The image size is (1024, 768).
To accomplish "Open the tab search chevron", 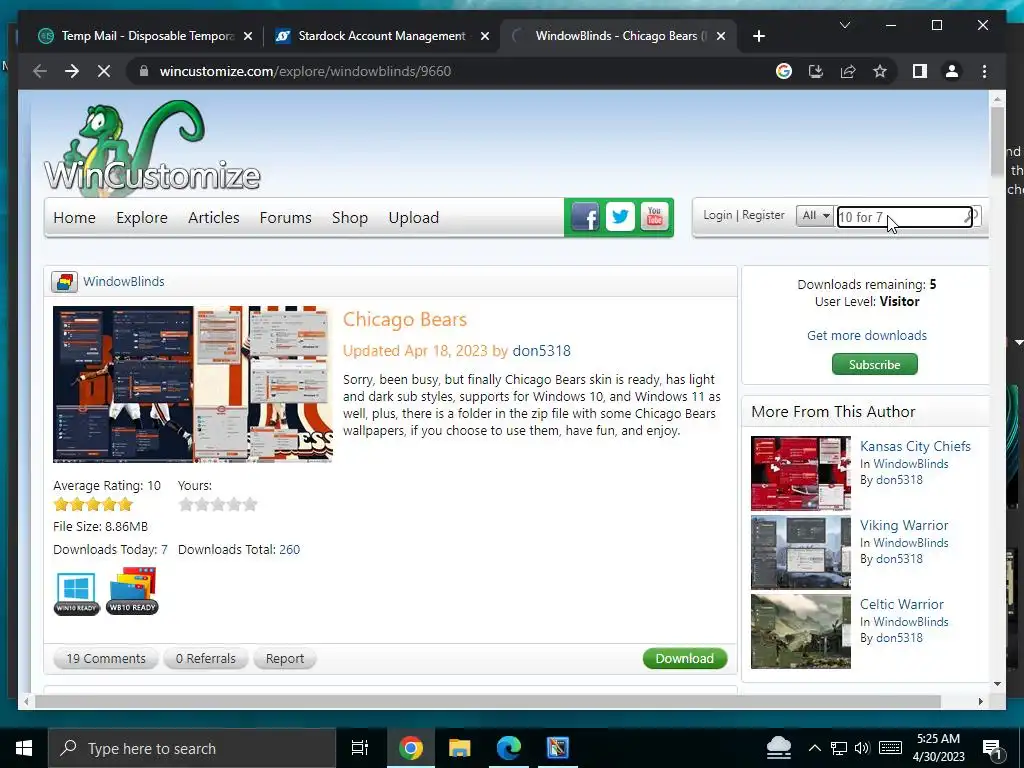I will 844,25.
